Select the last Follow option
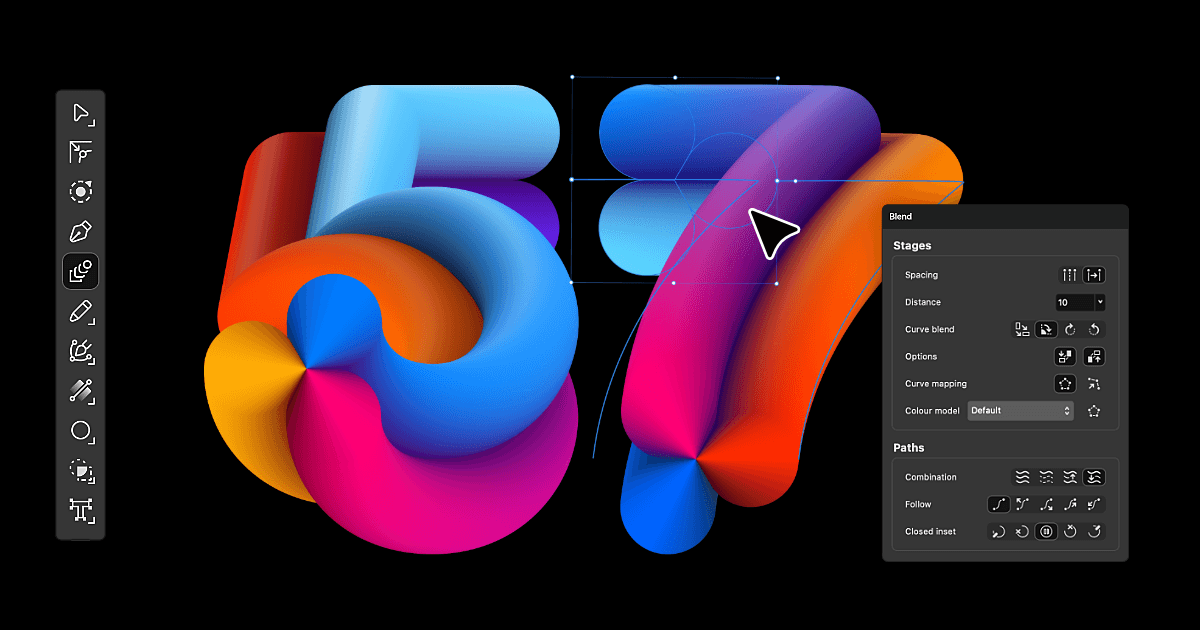1200x630 pixels. [x=1094, y=504]
